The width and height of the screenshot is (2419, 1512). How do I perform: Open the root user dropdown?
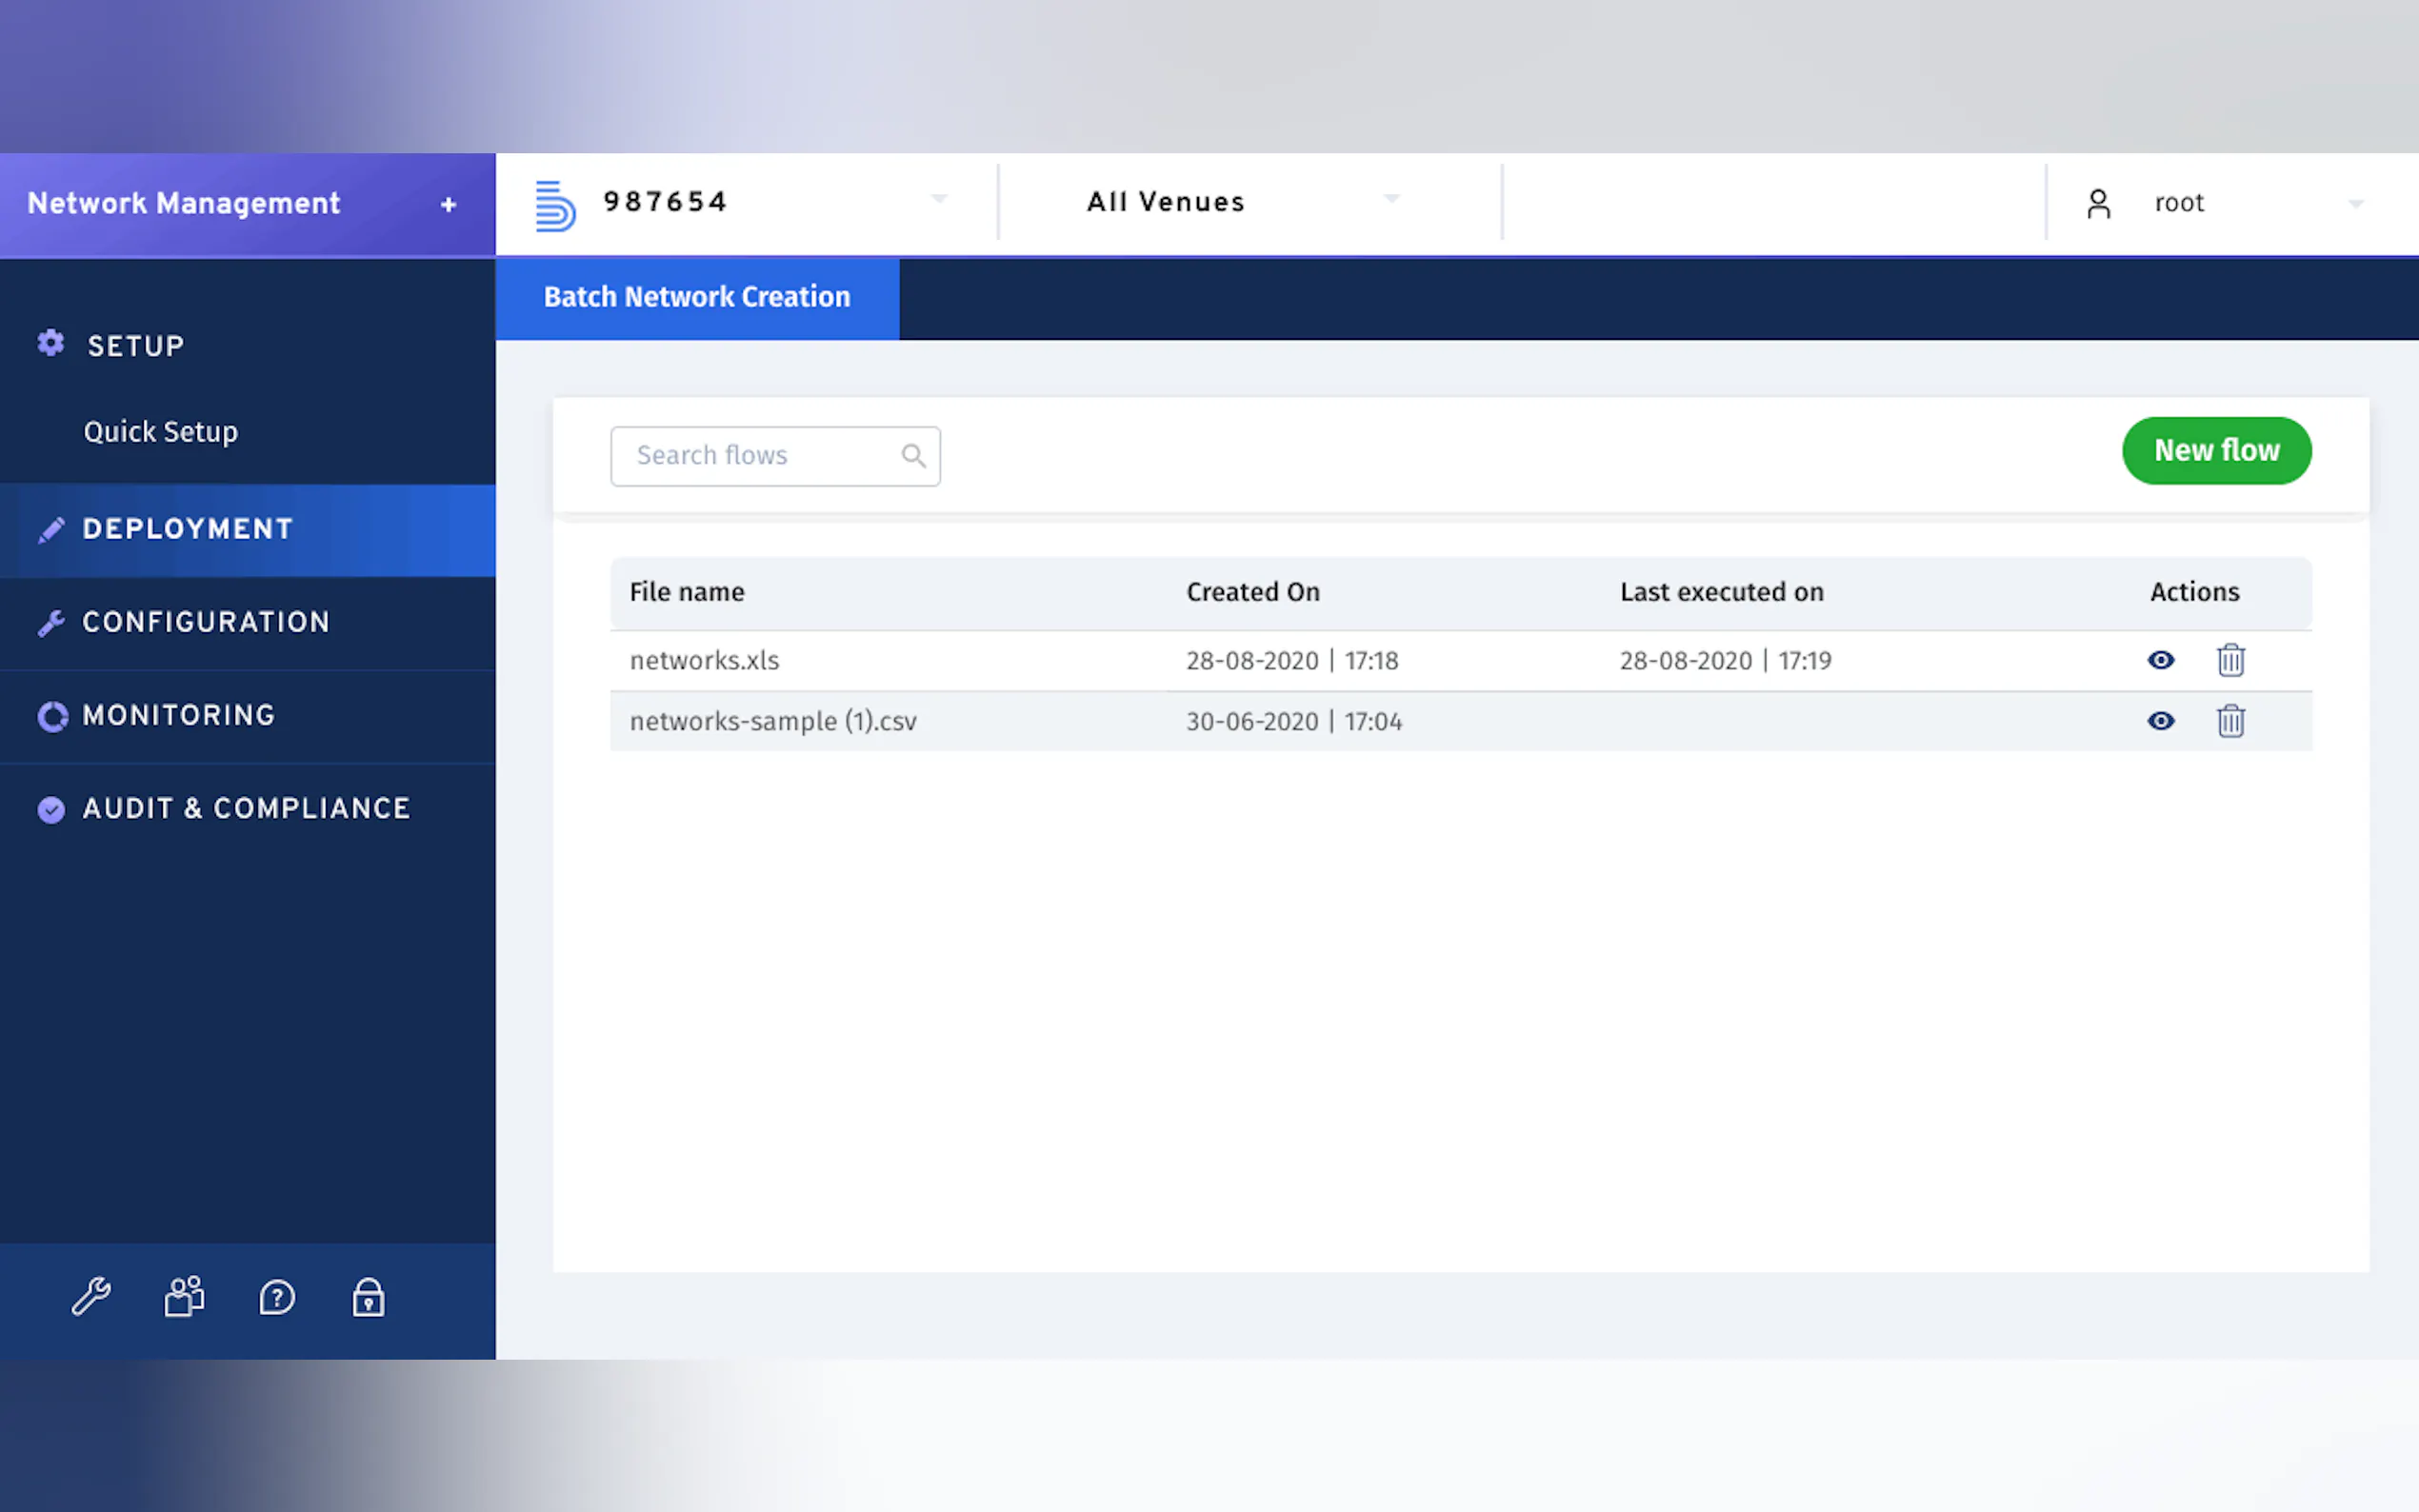coord(2354,204)
